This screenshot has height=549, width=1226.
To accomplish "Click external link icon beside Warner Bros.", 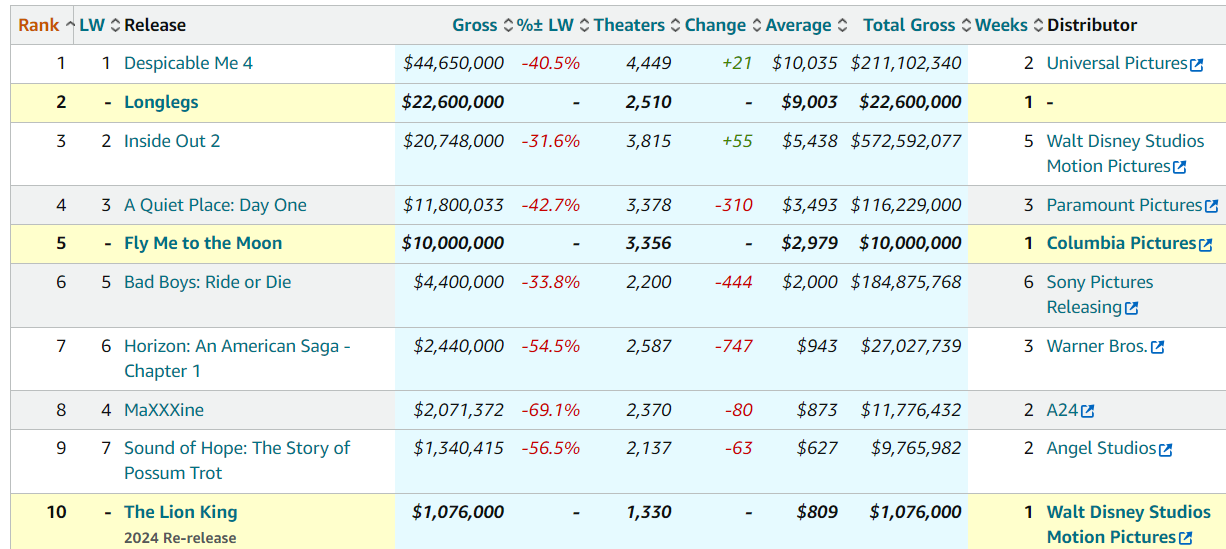I will point(1157,348).
